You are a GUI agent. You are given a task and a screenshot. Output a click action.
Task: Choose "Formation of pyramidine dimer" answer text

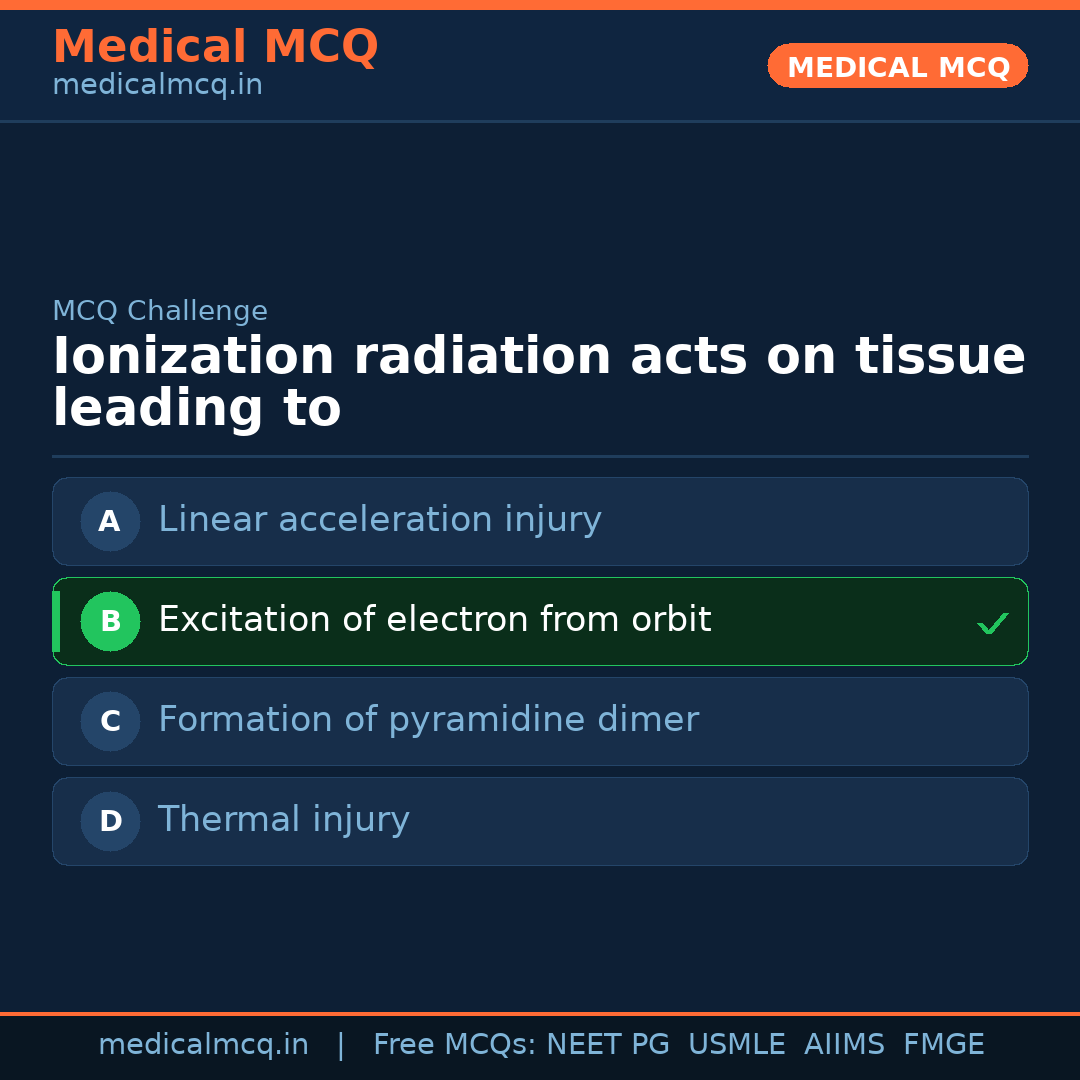coord(428,720)
